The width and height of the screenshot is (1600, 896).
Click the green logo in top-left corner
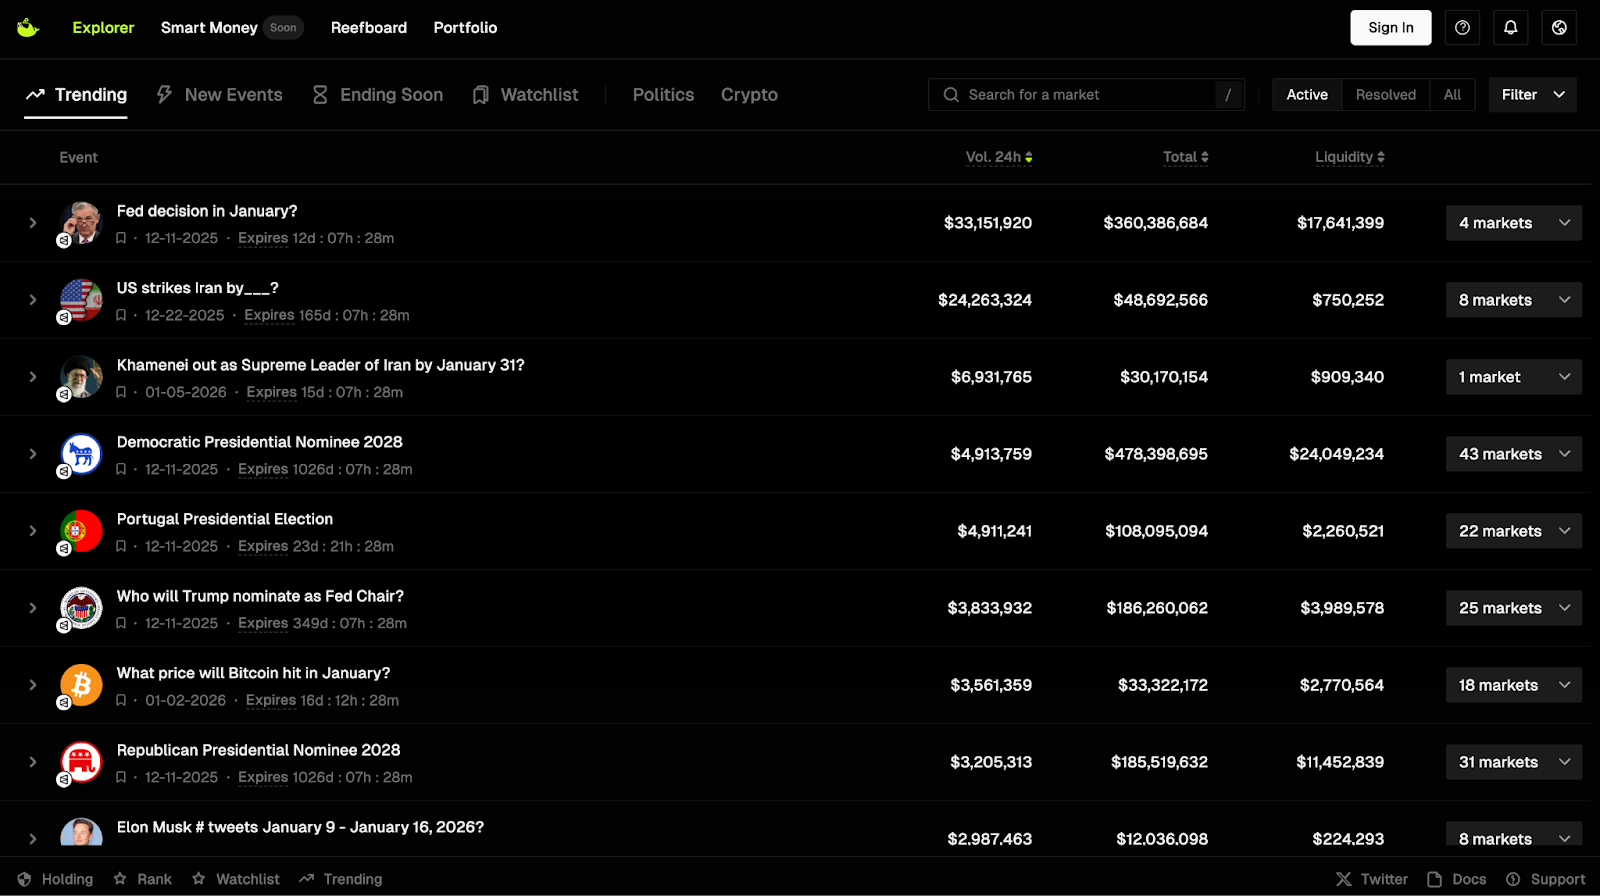point(28,28)
